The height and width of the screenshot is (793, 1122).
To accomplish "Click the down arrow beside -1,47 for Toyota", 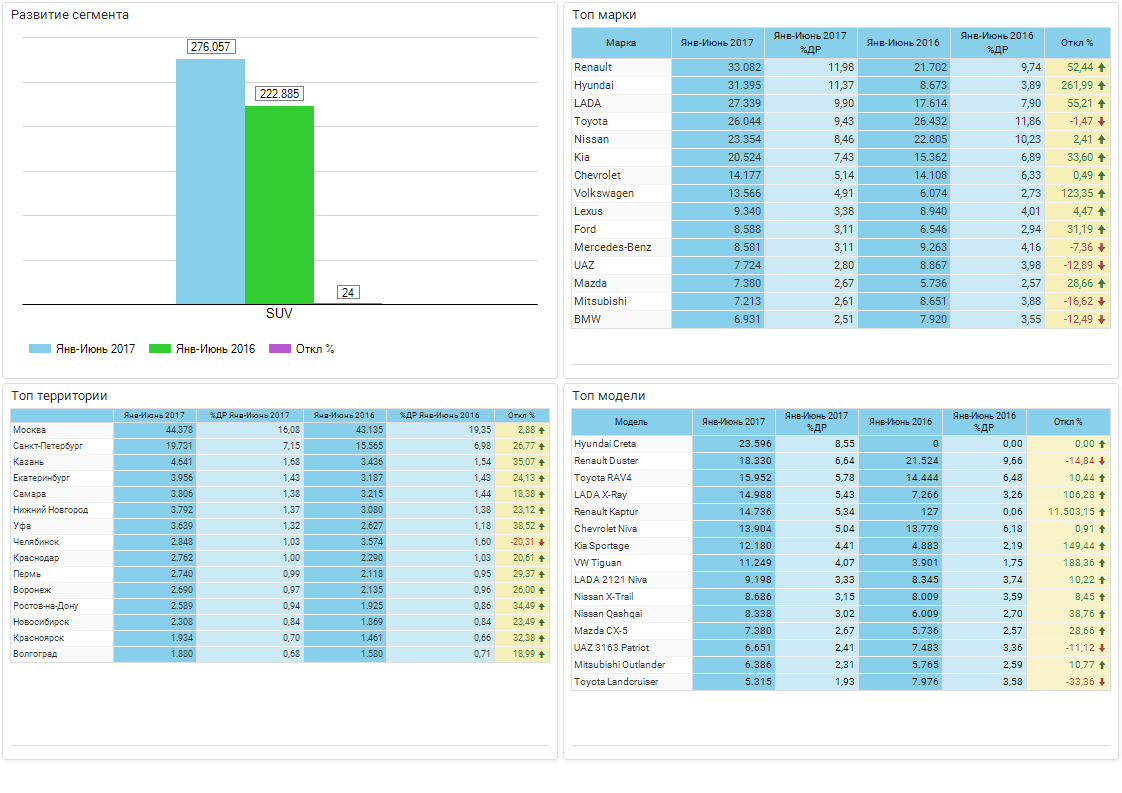I will tap(1101, 122).
